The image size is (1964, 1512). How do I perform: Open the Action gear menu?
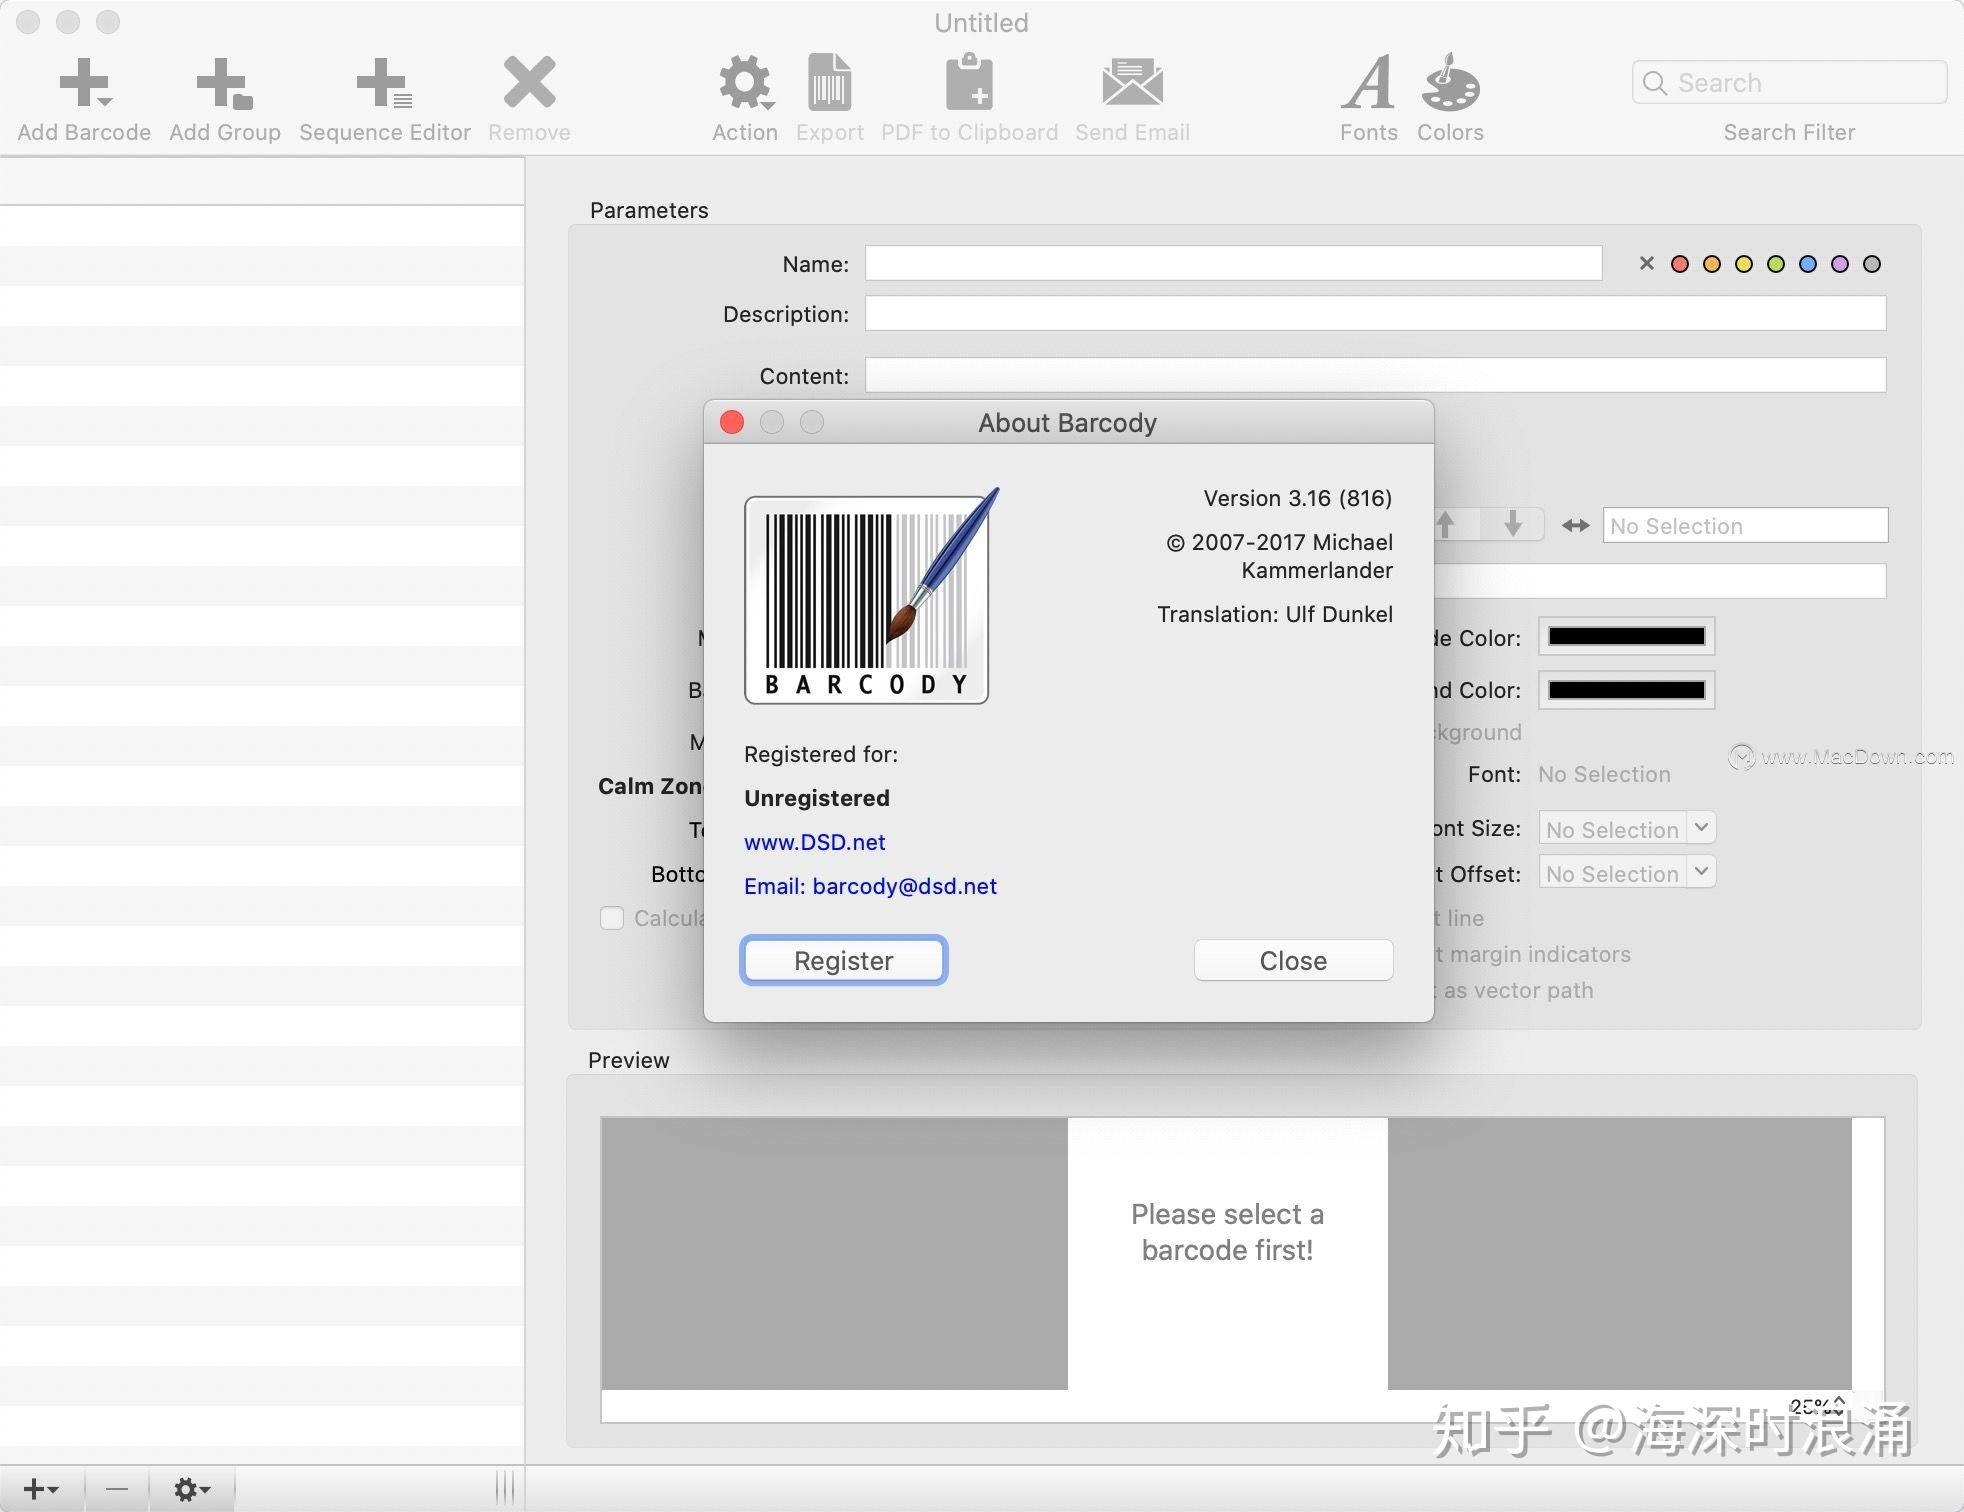pos(745,84)
